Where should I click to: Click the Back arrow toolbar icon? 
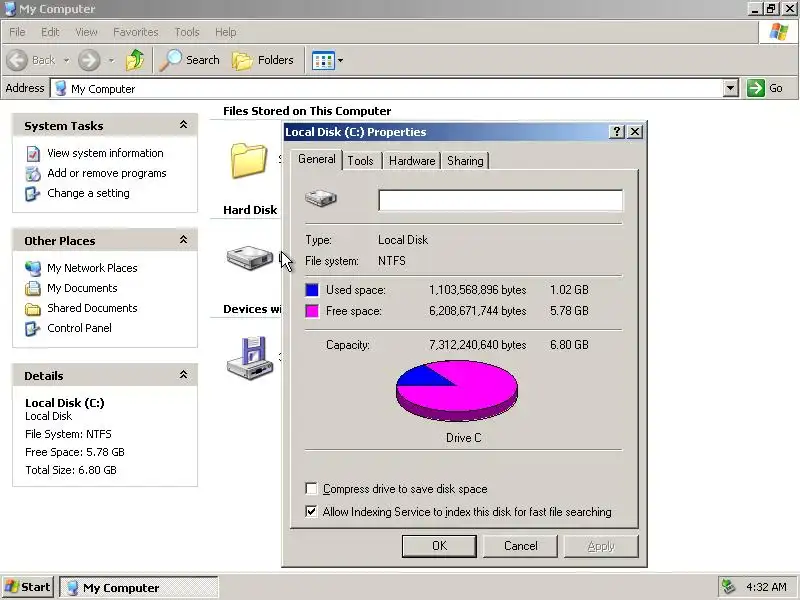17,60
